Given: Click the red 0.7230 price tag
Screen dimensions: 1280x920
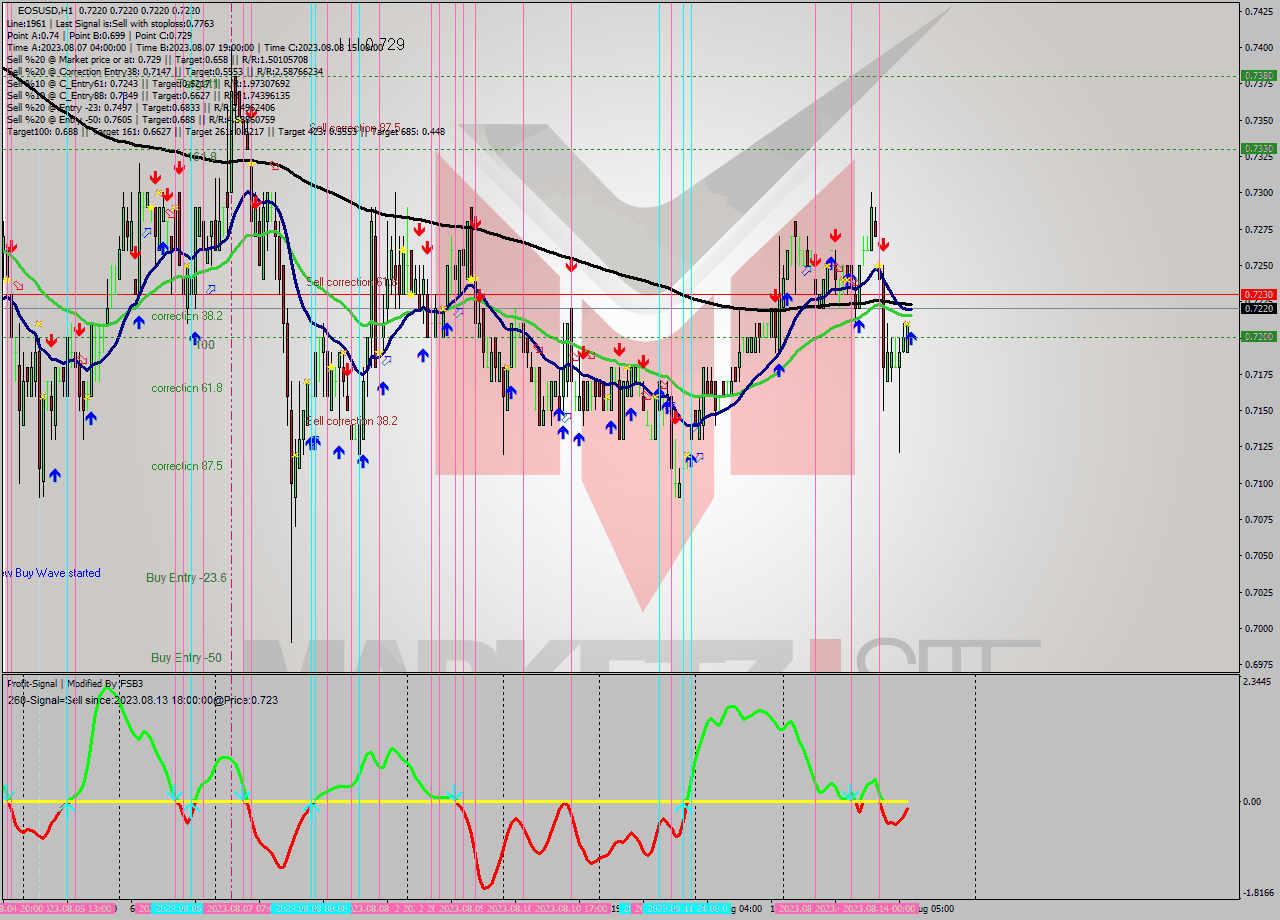Looking at the screenshot, I should (x=1257, y=295).
